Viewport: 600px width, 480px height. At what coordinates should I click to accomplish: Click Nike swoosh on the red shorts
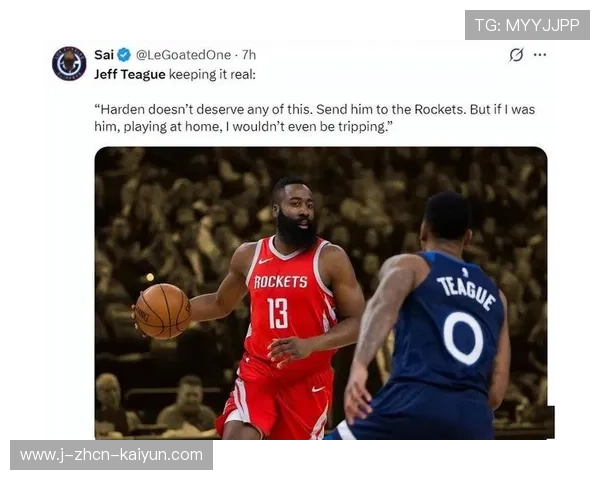click(x=318, y=389)
